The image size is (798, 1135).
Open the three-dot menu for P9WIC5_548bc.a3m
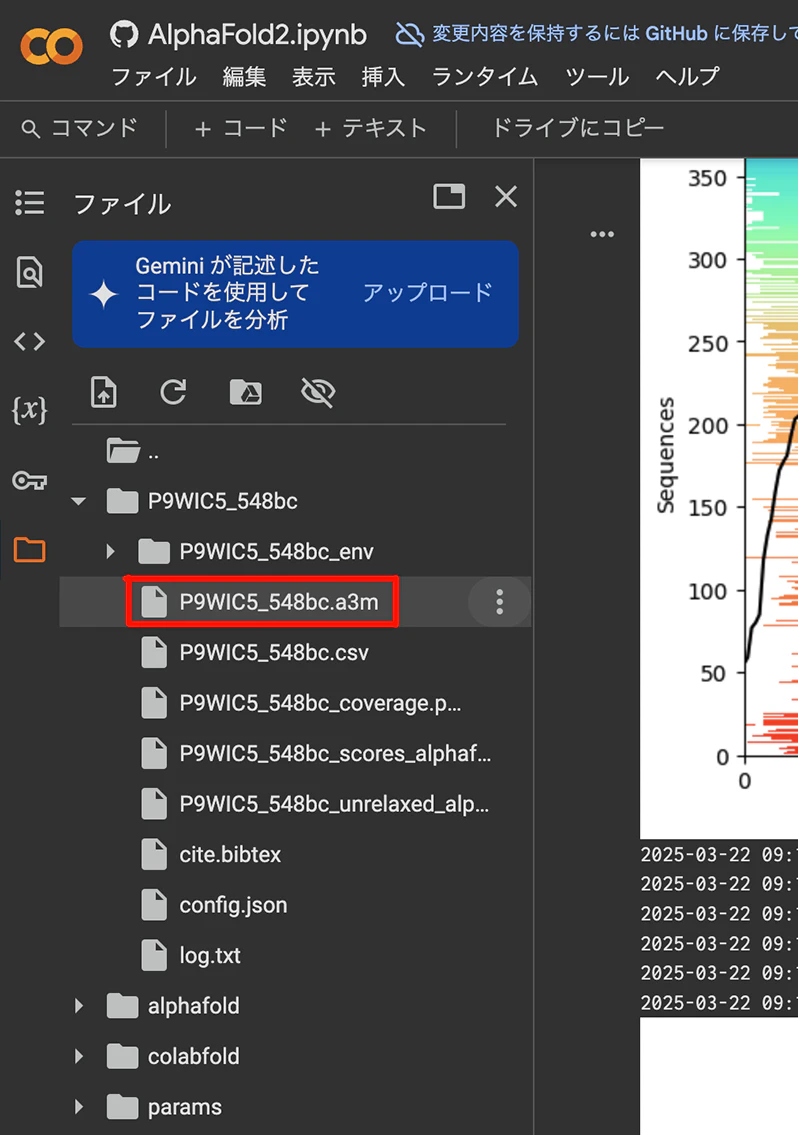coord(500,602)
